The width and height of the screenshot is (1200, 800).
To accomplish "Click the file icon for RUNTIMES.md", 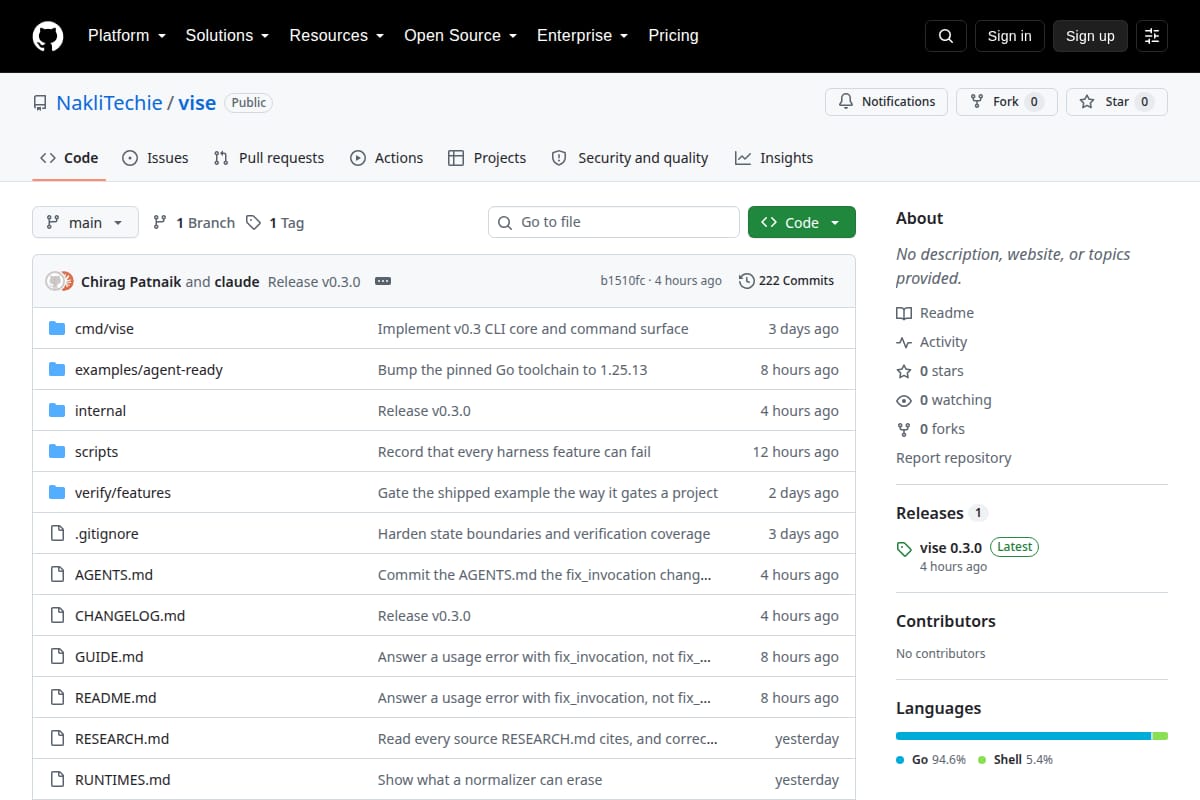I will point(57,780).
